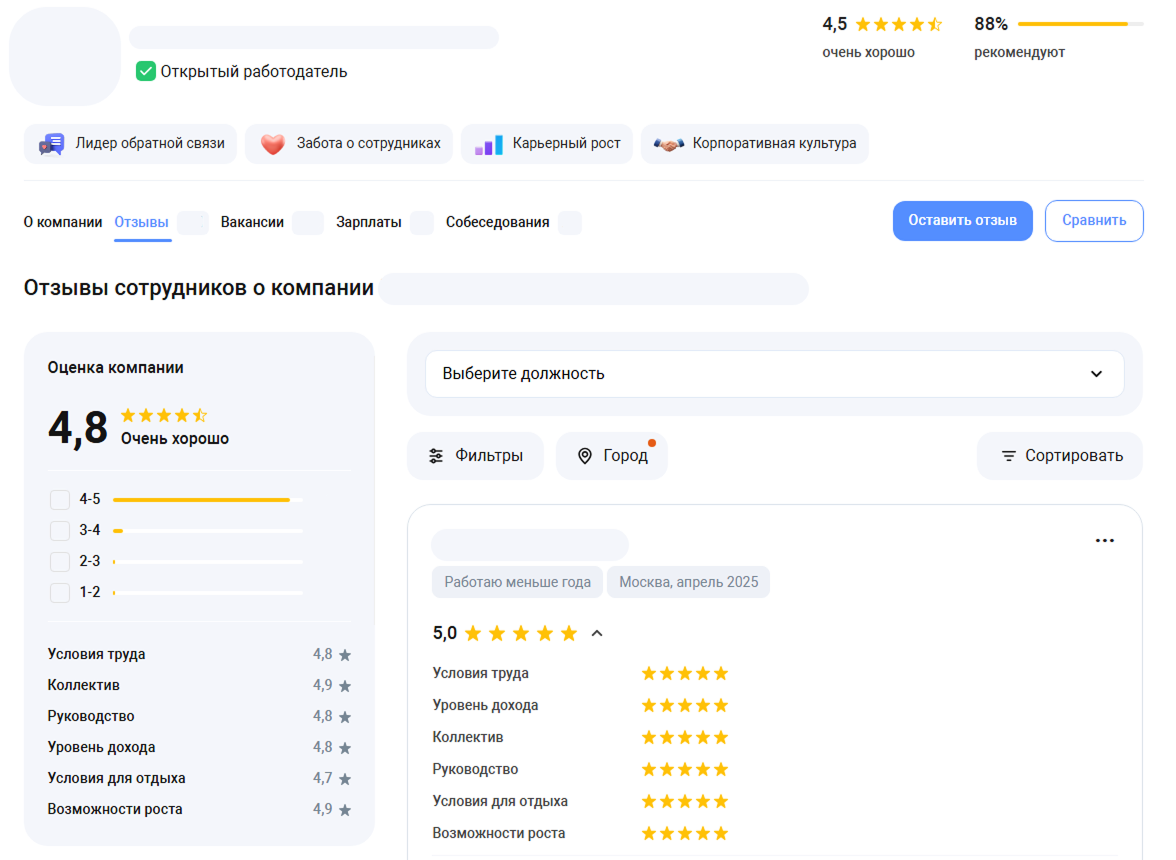1176x860 pixels.
Task: Tick the 1-2 rating filter checkbox
Action: pyautogui.click(x=60, y=592)
